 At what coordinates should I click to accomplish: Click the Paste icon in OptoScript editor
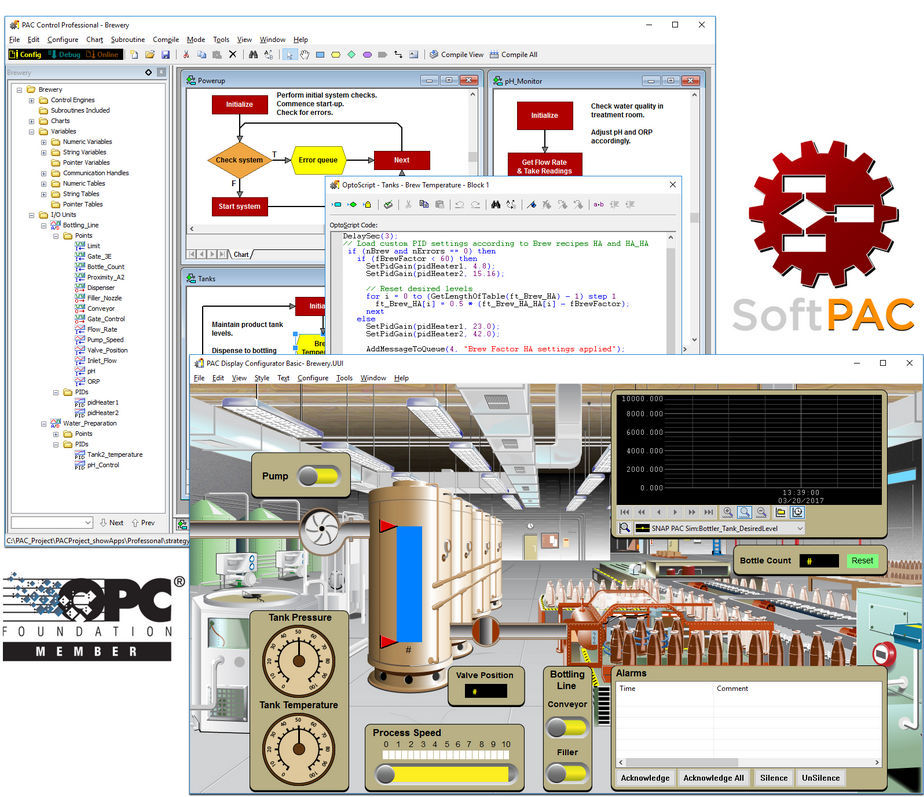click(x=438, y=204)
